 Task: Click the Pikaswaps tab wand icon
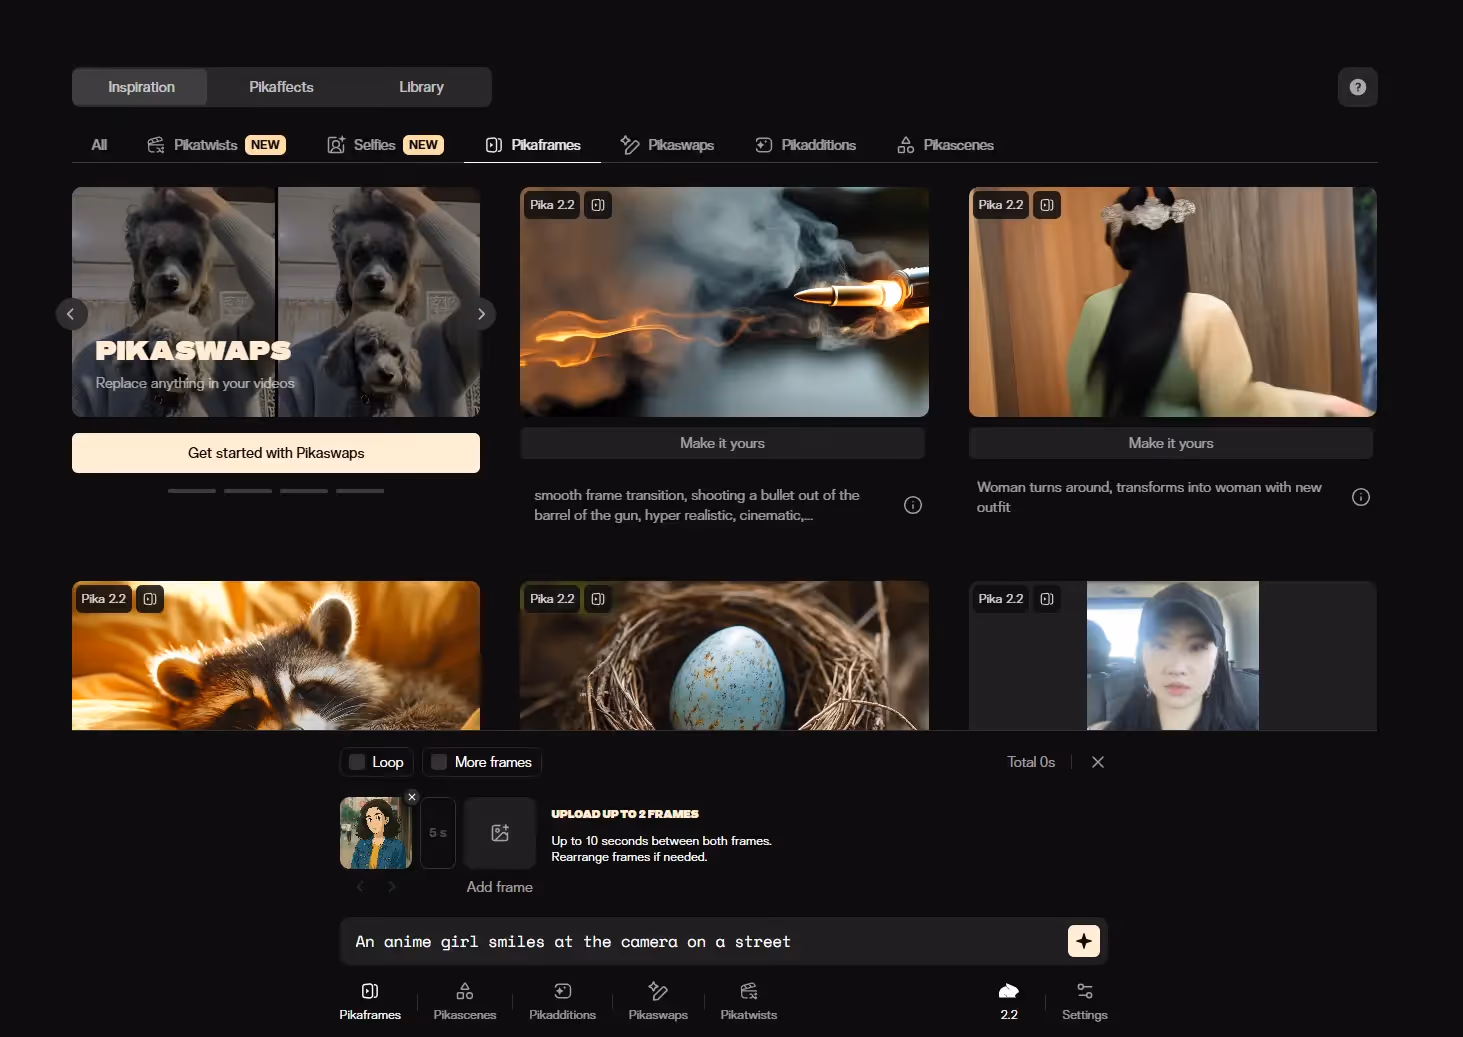[630, 145]
